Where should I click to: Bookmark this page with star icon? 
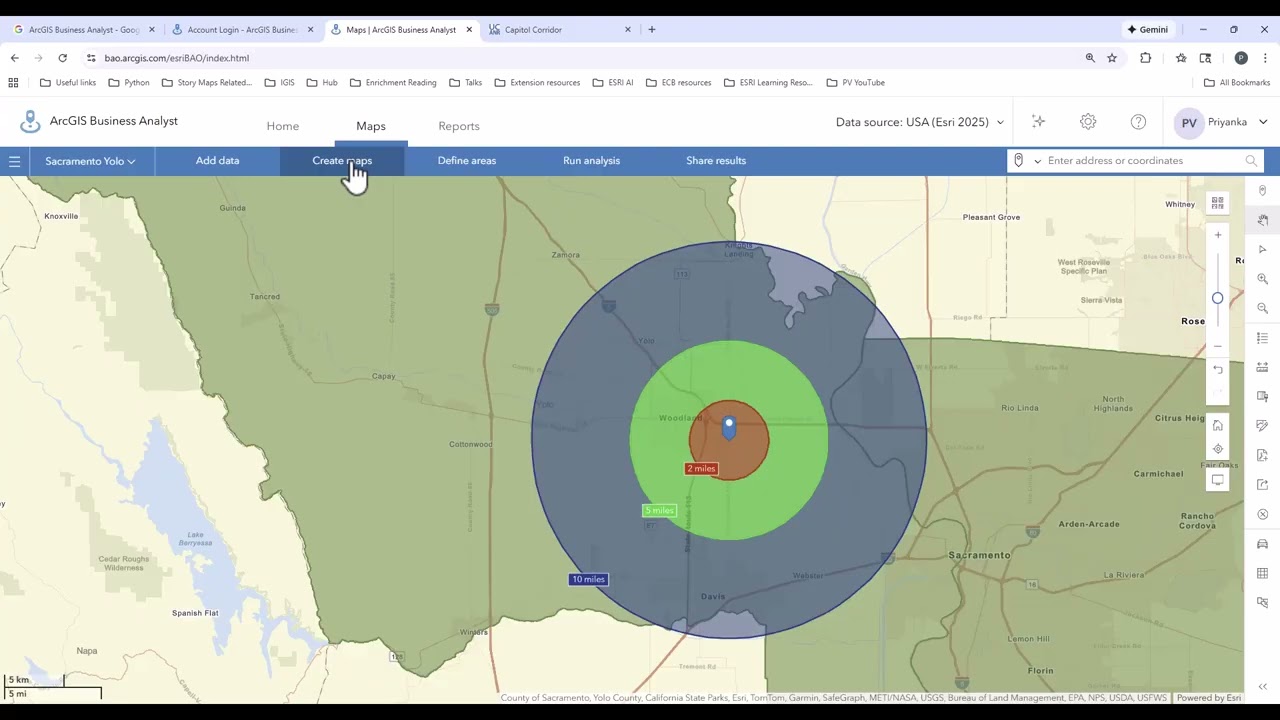tap(1112, 58)
